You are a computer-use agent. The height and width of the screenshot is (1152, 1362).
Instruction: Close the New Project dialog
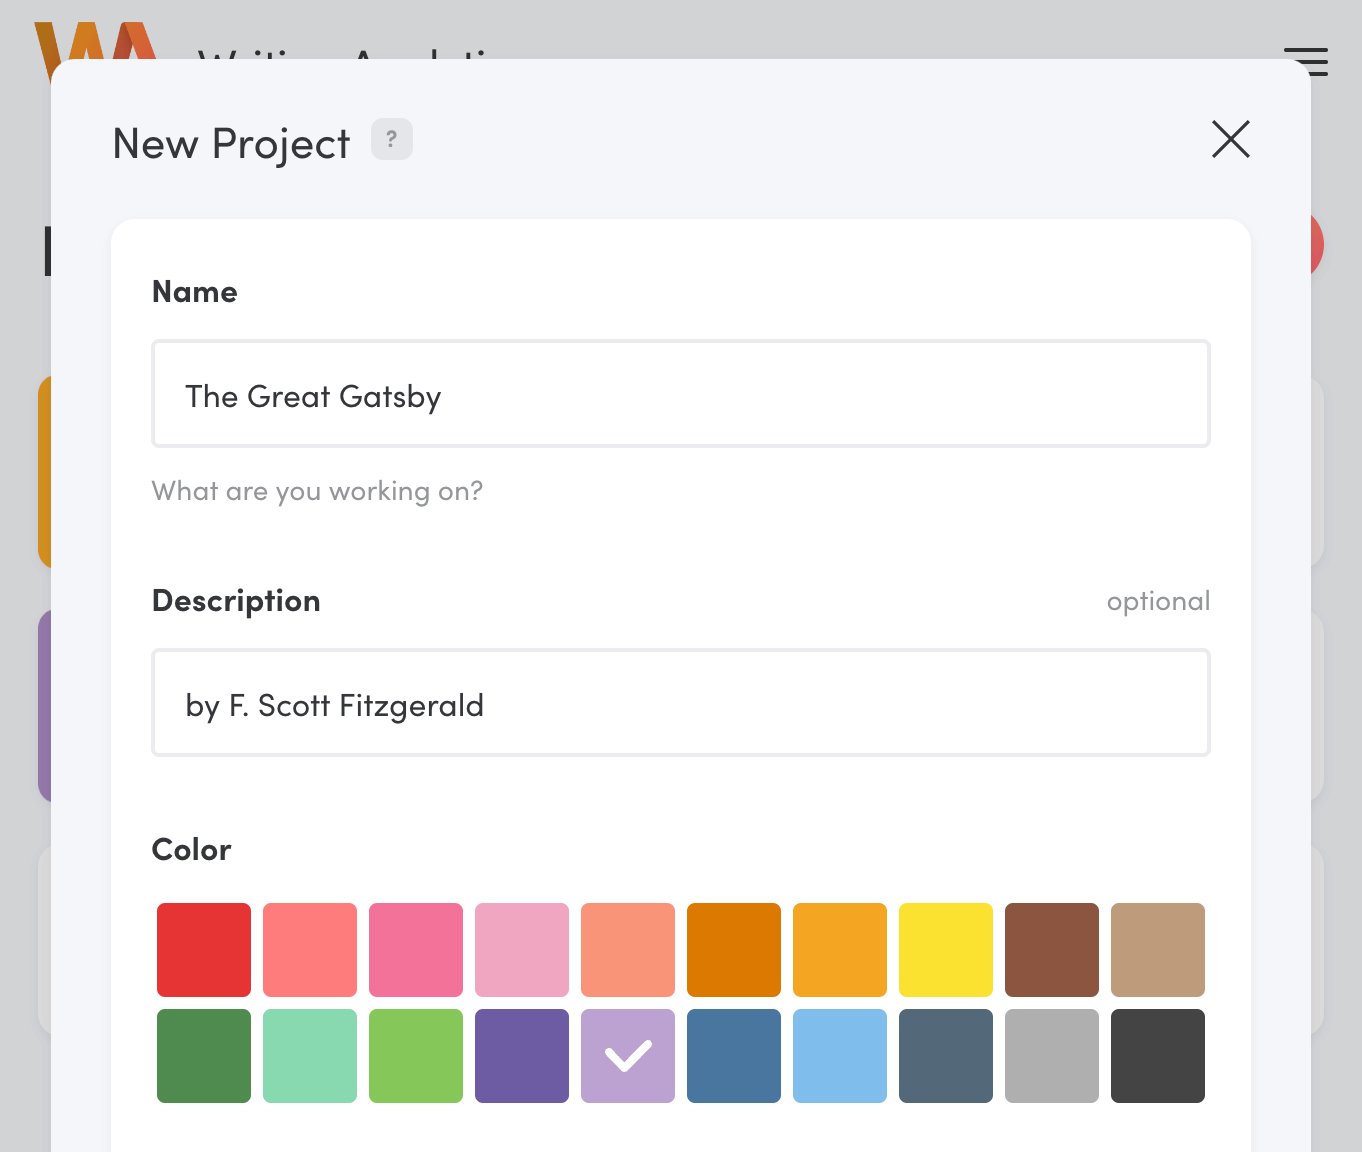click(x=1231, y=139)
